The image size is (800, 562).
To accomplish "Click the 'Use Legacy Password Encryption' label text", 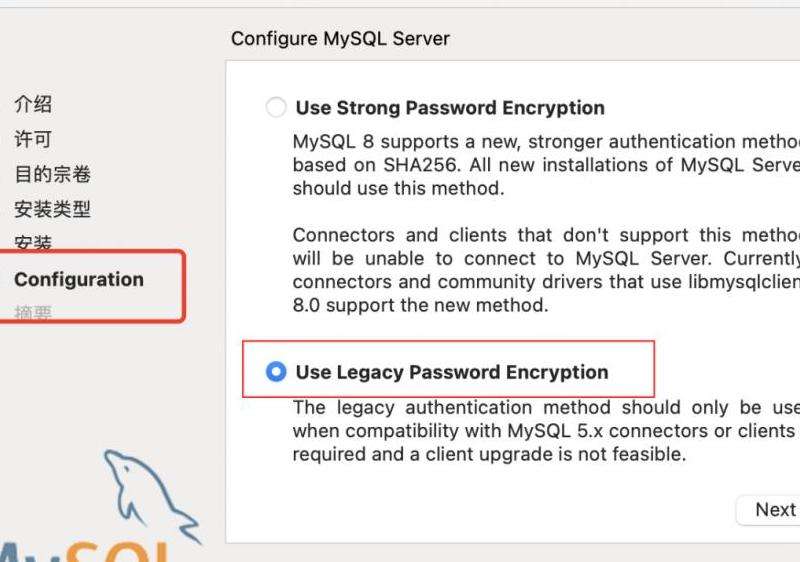I will (x=452, y=372).
